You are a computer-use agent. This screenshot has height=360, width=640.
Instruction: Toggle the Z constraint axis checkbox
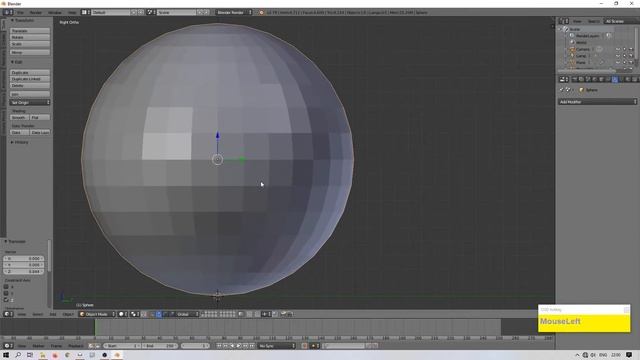tap(6, 300)
